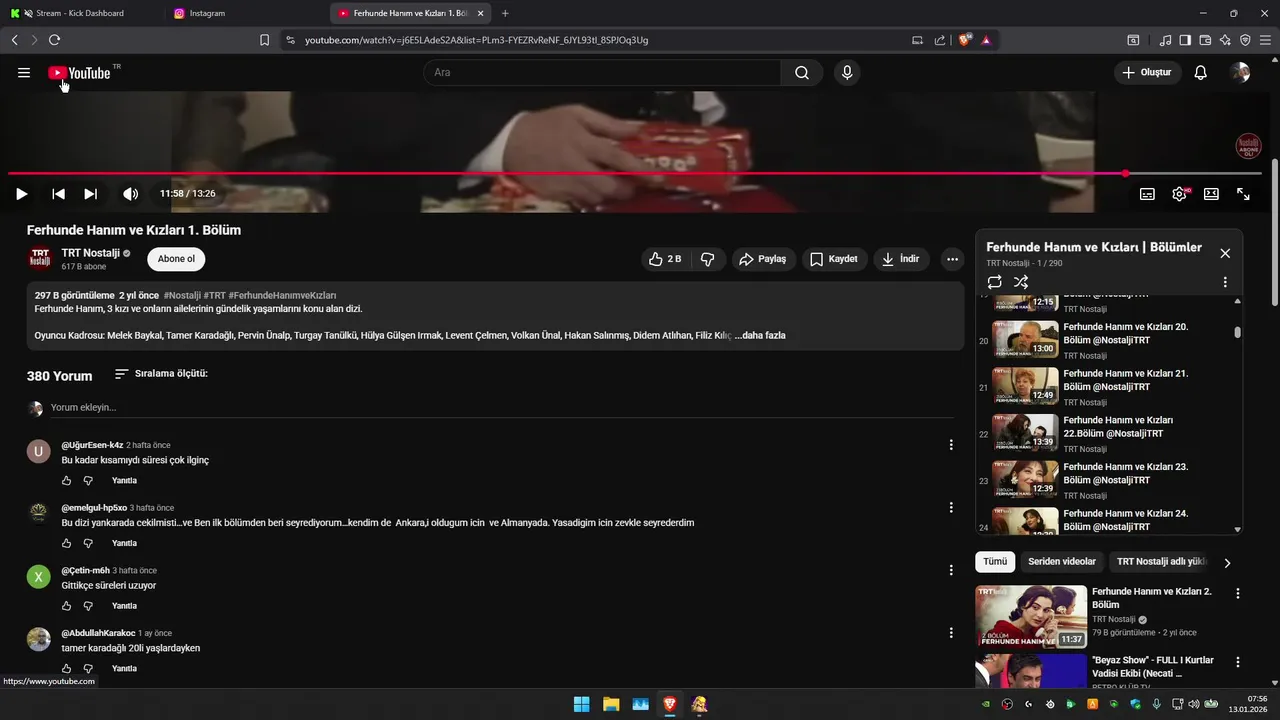The height and width of the screenshot is (720, 1280).
Task: Skip to the previous playlist video
Action: click(x=59, y=194)
